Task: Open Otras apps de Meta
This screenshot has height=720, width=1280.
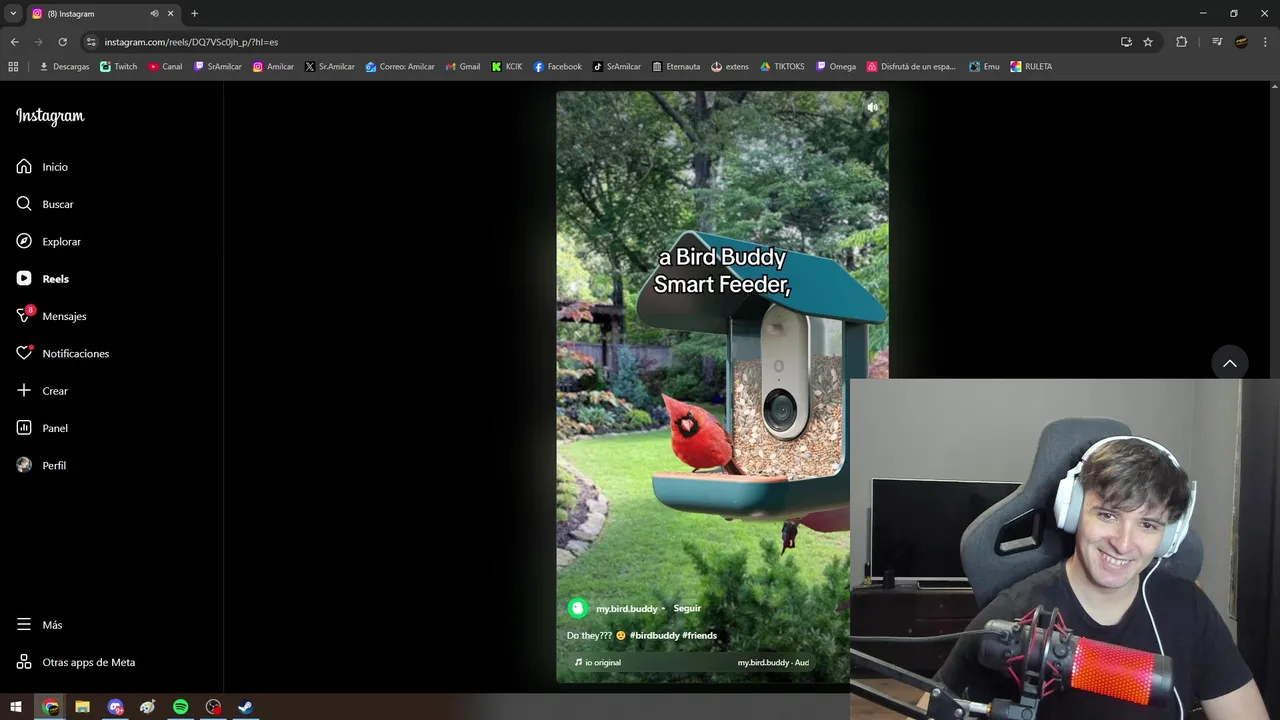Action: coord(75,662)
